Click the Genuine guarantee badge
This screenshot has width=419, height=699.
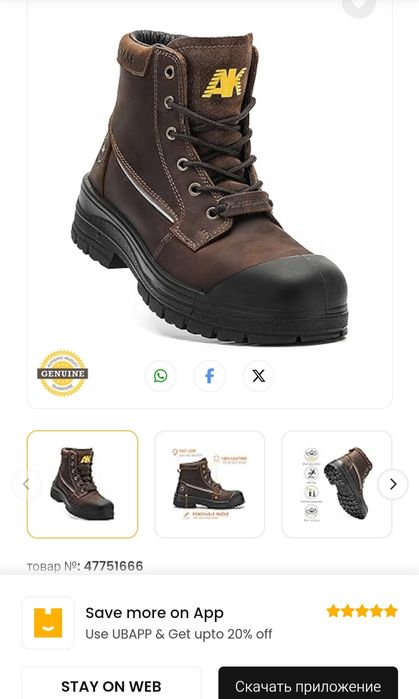pyautogui.click(x=62, y=373)
